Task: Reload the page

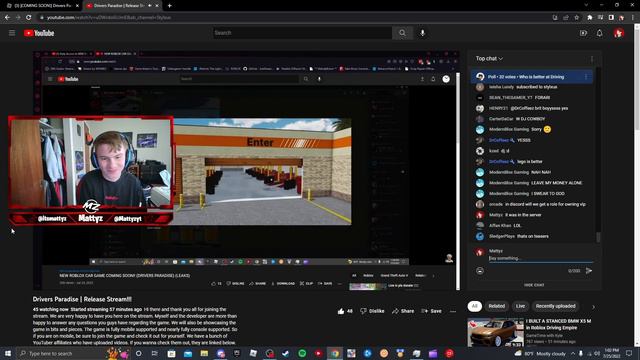Action: 29,18
